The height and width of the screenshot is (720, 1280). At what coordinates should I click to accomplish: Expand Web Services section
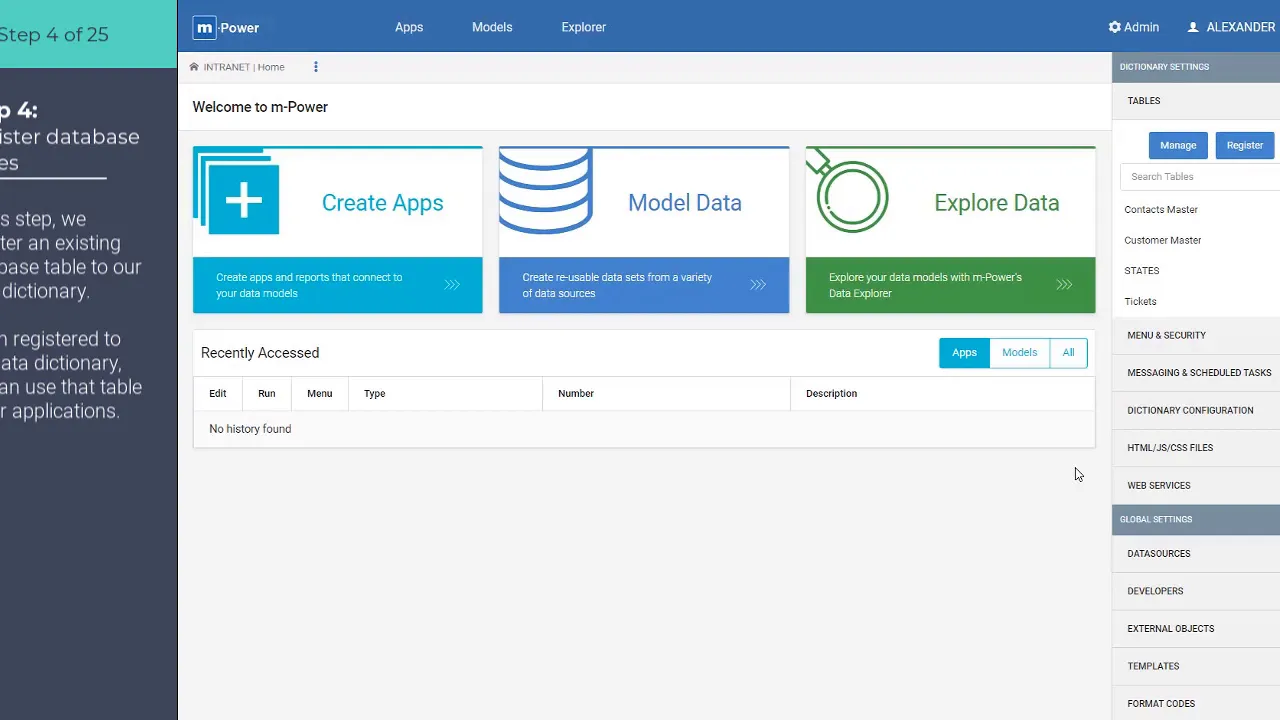(1196, 485)
